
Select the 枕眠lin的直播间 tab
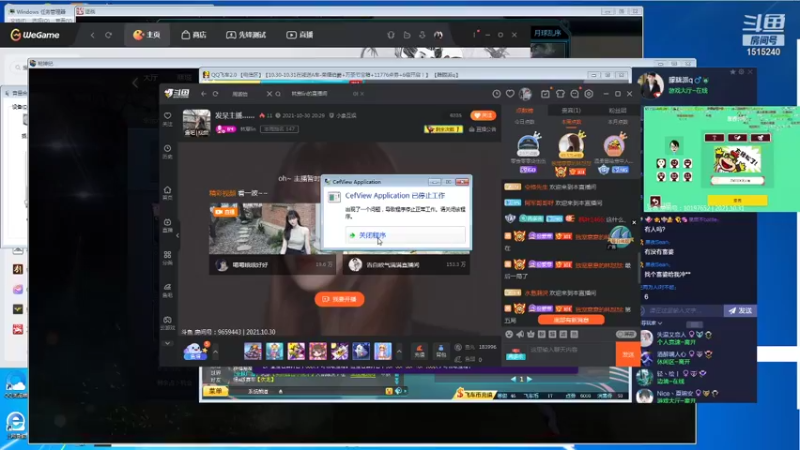point(309,94)
